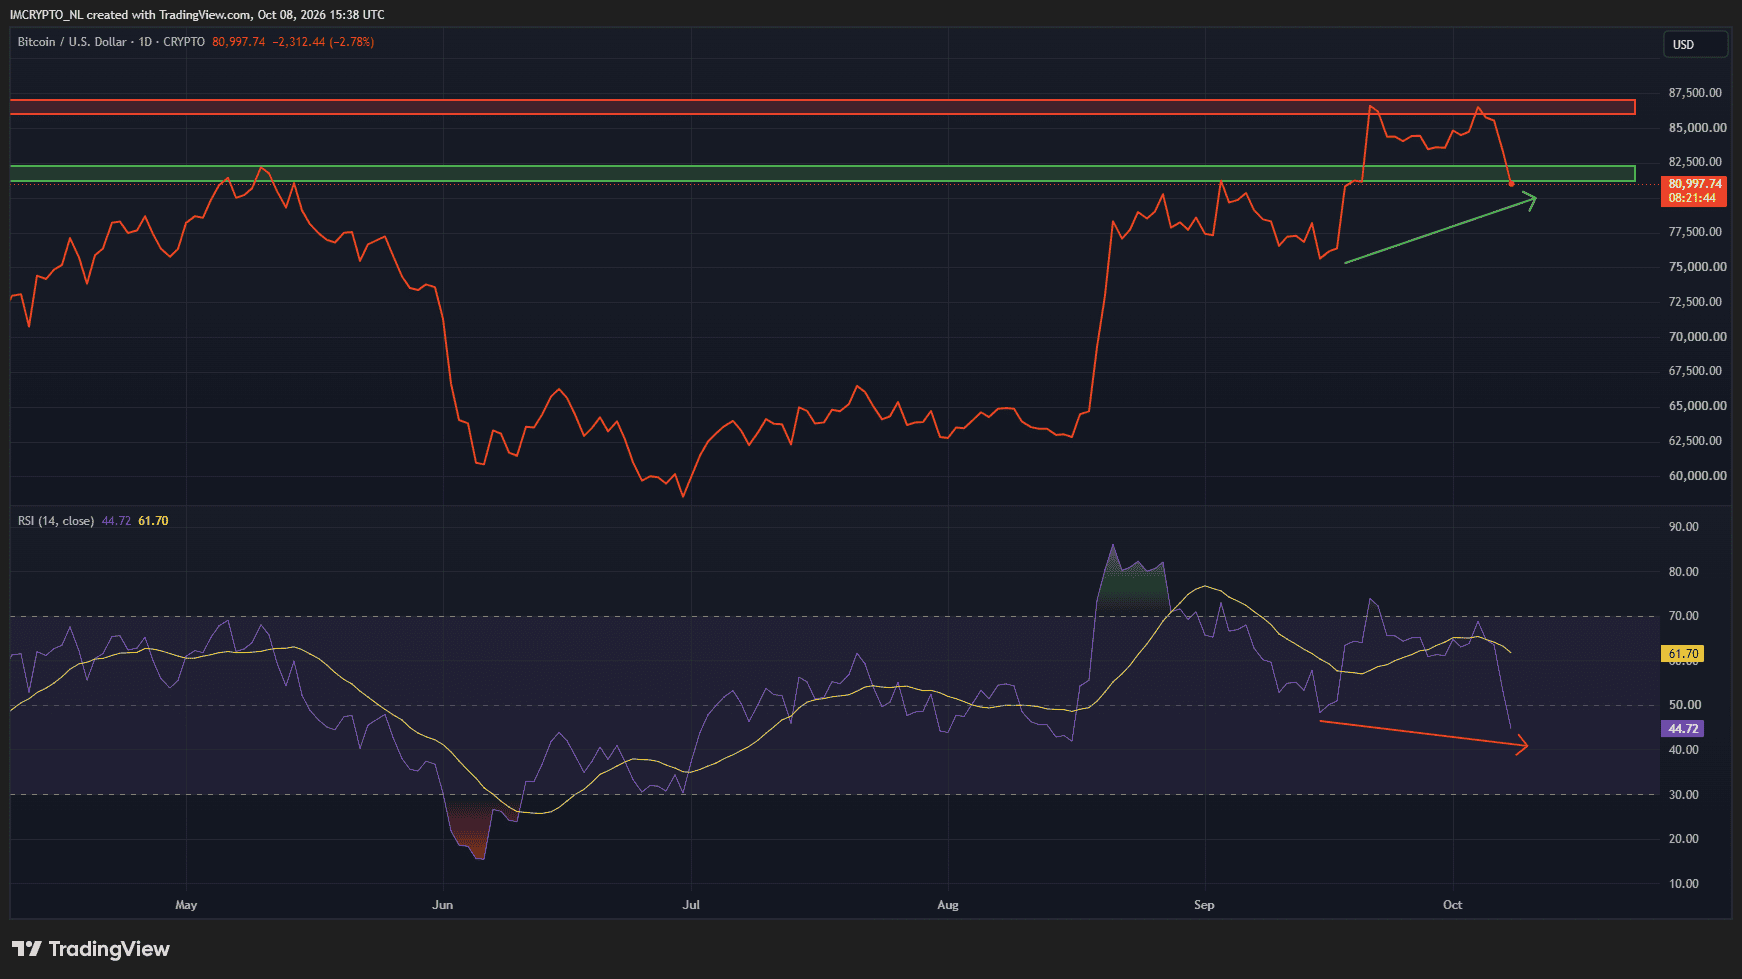
Task: Click the RSI average value 61.70 in the legend
Action: tap(153, 521)
